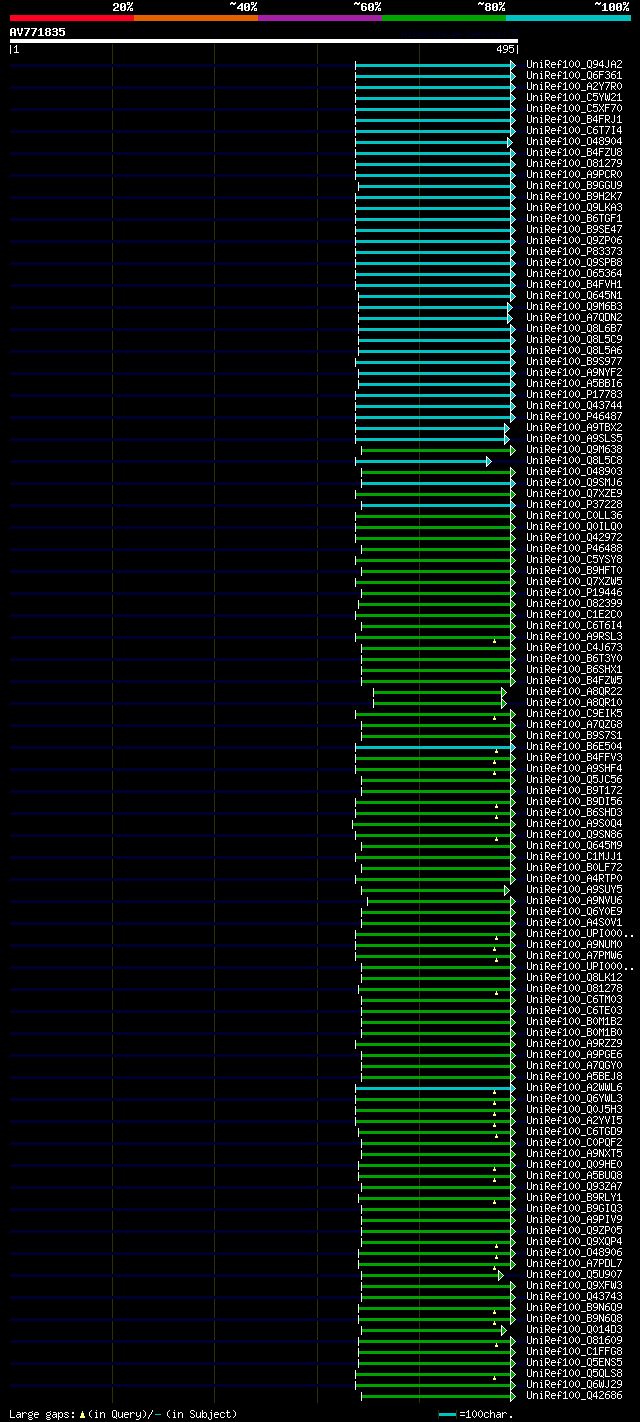
Task: Open hit UniRef100_Q6F361
Action: pos(574,76)
